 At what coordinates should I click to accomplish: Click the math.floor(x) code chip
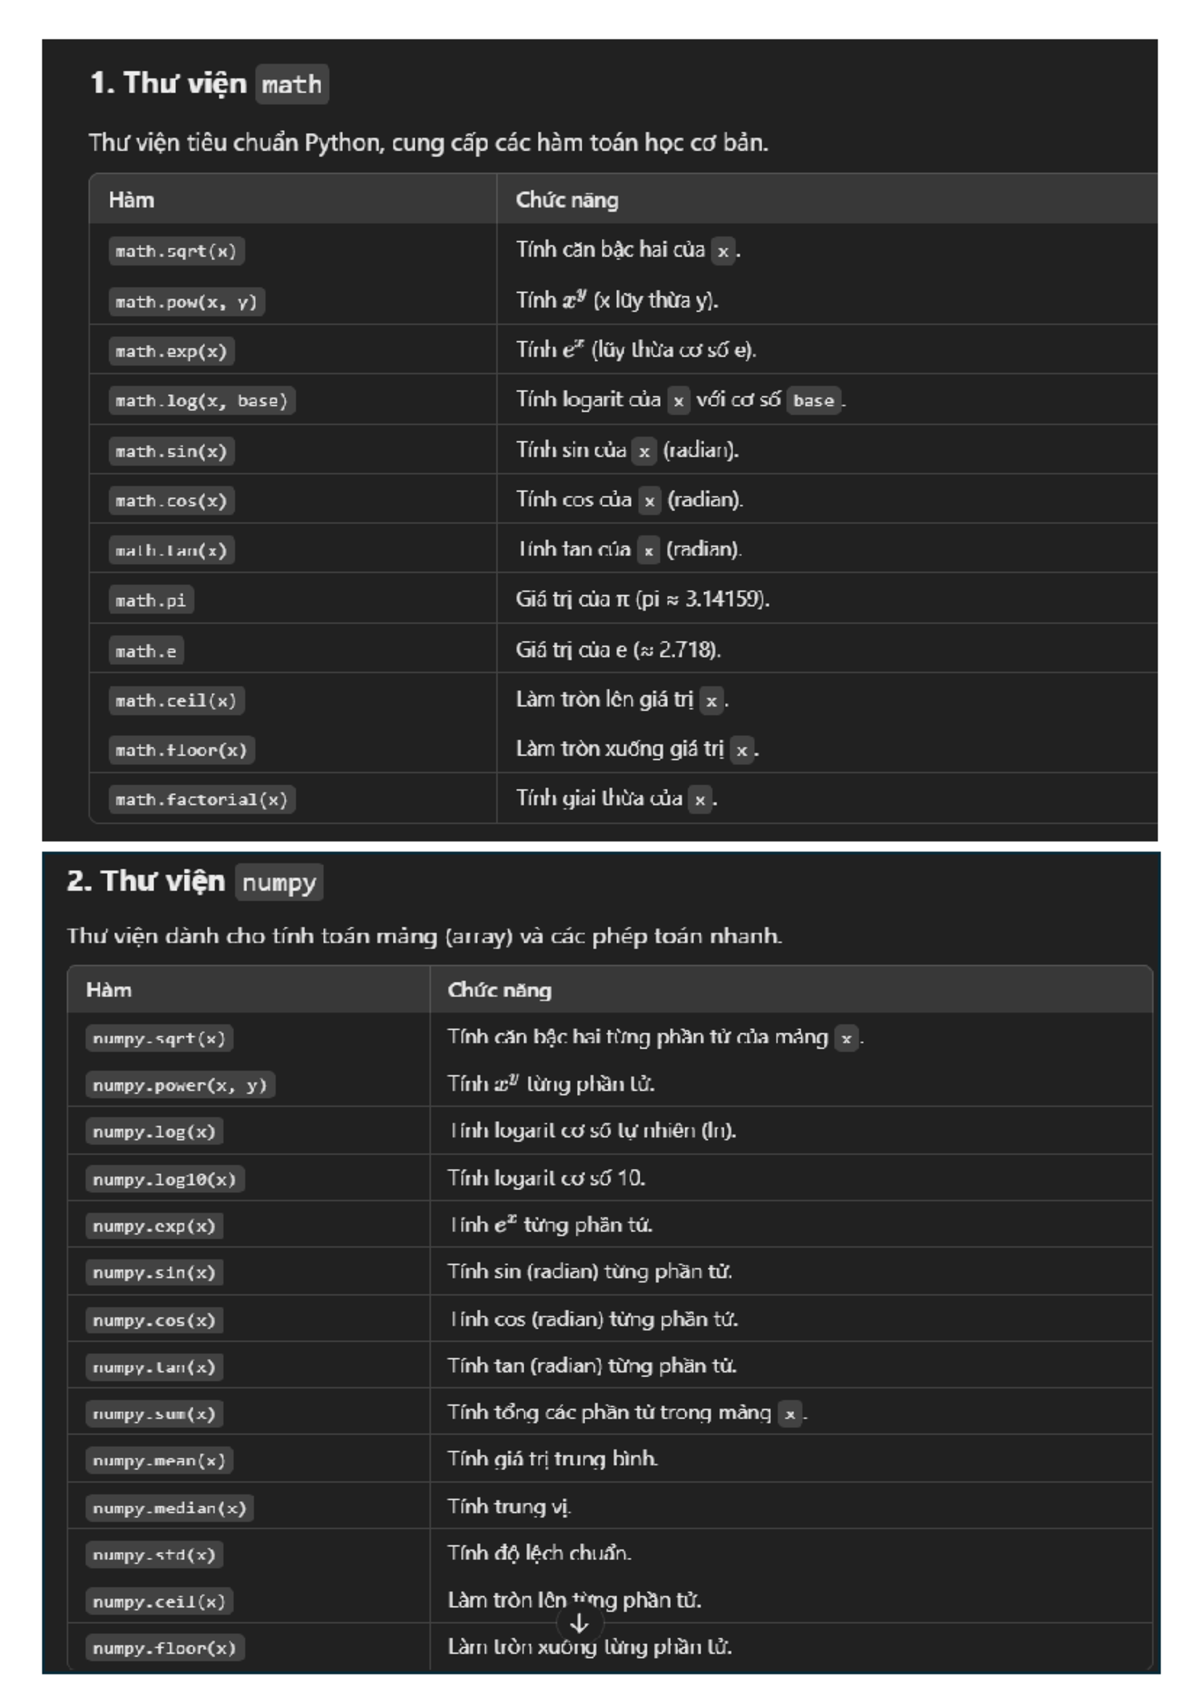[181, 750]
